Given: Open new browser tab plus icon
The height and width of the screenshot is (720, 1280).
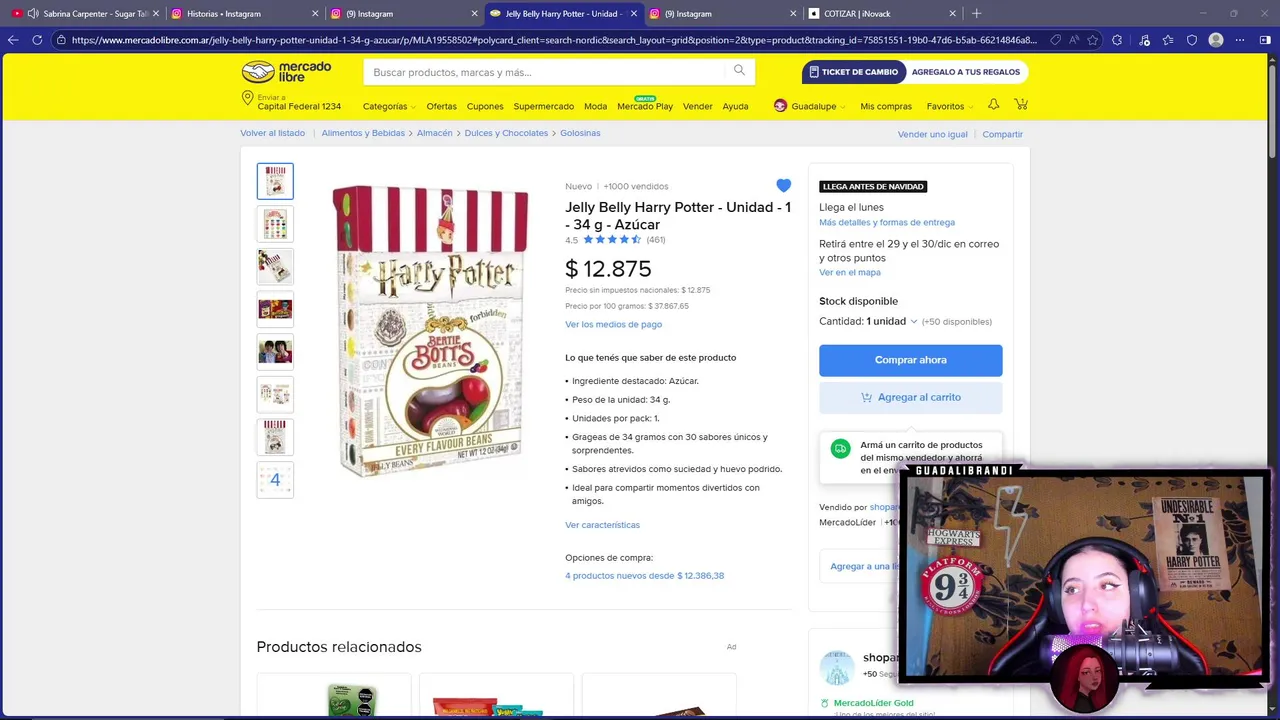Looking at the screenshot, I should coord(976,13).
